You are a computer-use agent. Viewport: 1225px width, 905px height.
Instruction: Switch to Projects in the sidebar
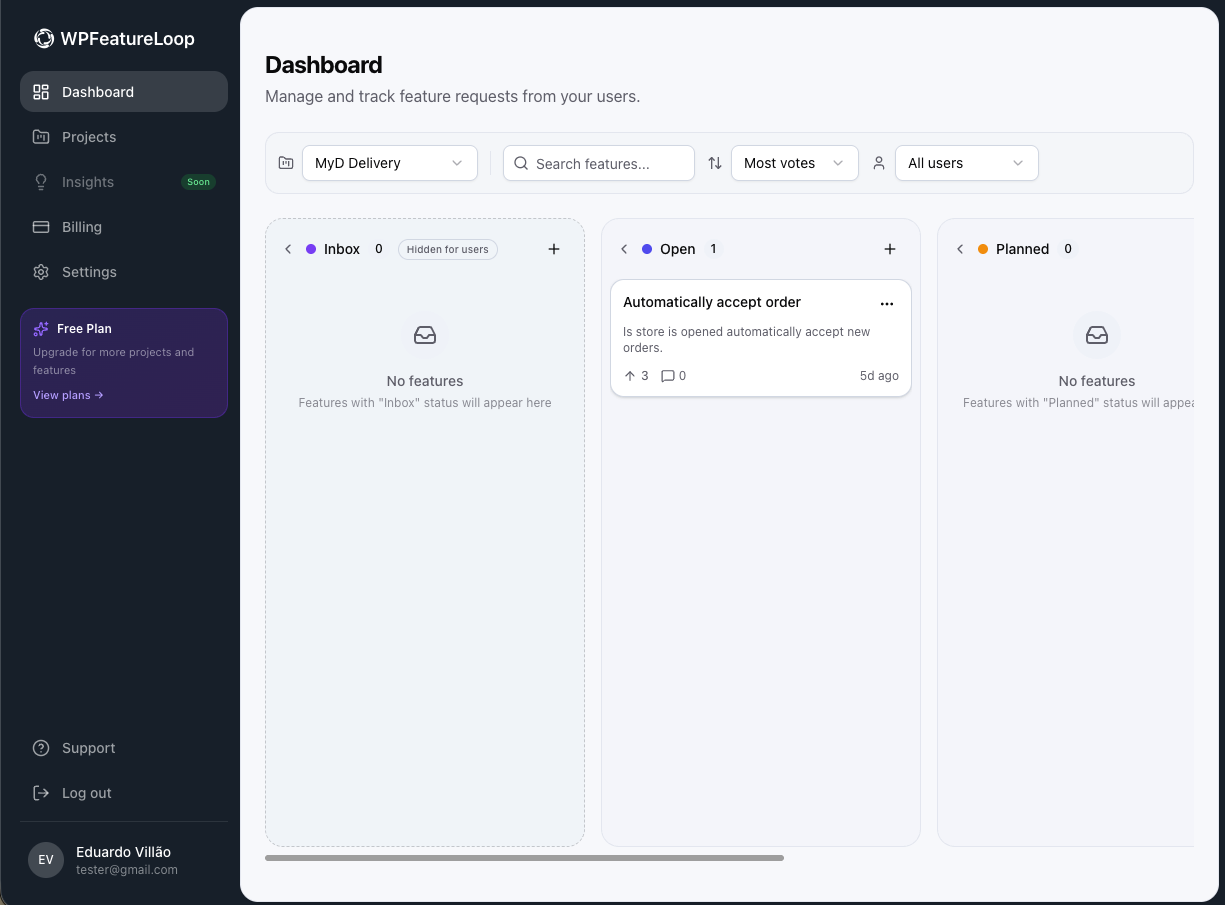[x=89, y=137]
